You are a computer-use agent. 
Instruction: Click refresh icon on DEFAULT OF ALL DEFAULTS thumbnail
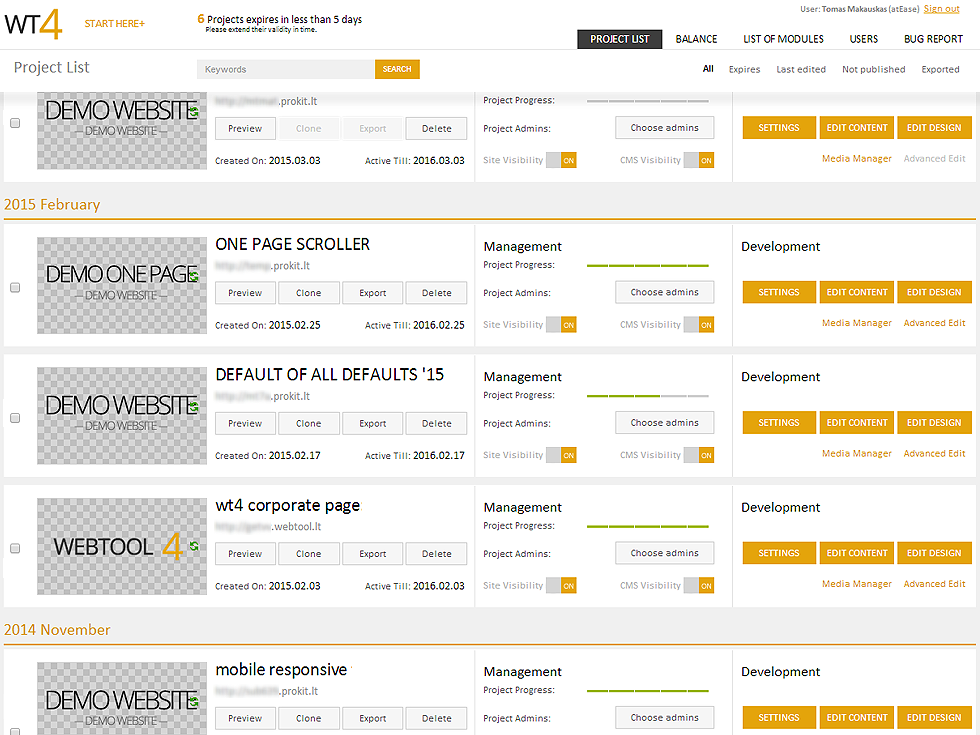193,405
